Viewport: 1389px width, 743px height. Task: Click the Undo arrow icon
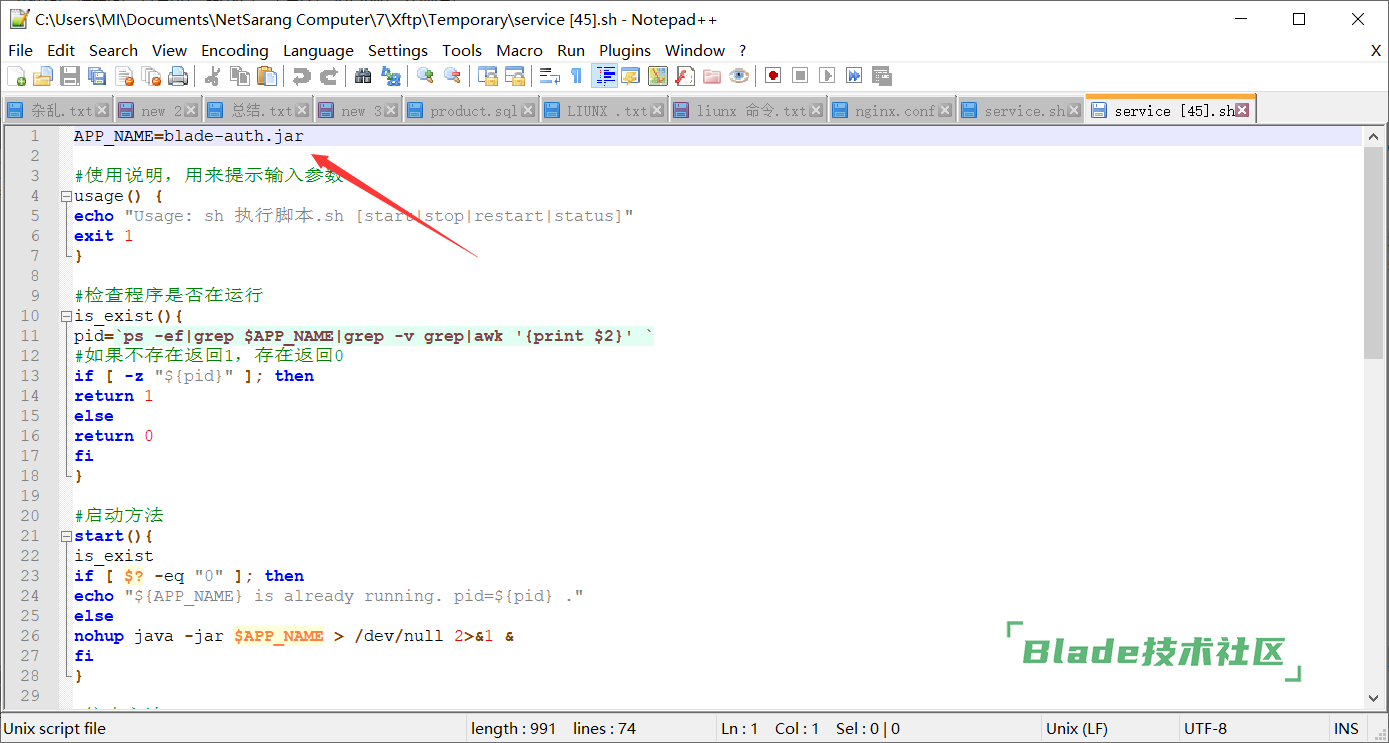click(301, 76)
